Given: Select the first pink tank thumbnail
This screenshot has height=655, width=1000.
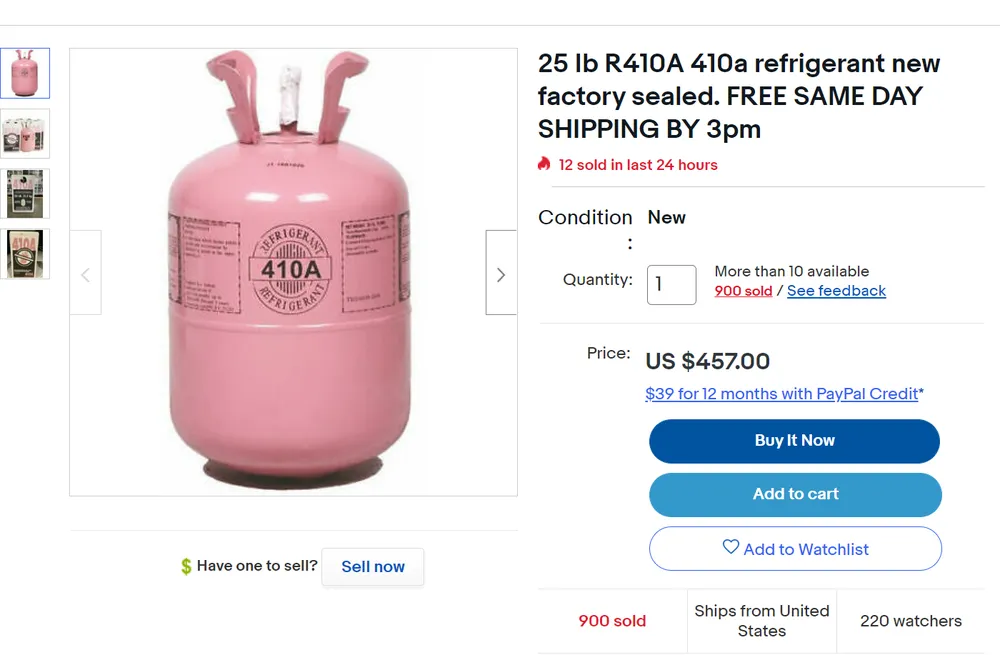Looking at the screenshot, I should click(x=24, y=73).
